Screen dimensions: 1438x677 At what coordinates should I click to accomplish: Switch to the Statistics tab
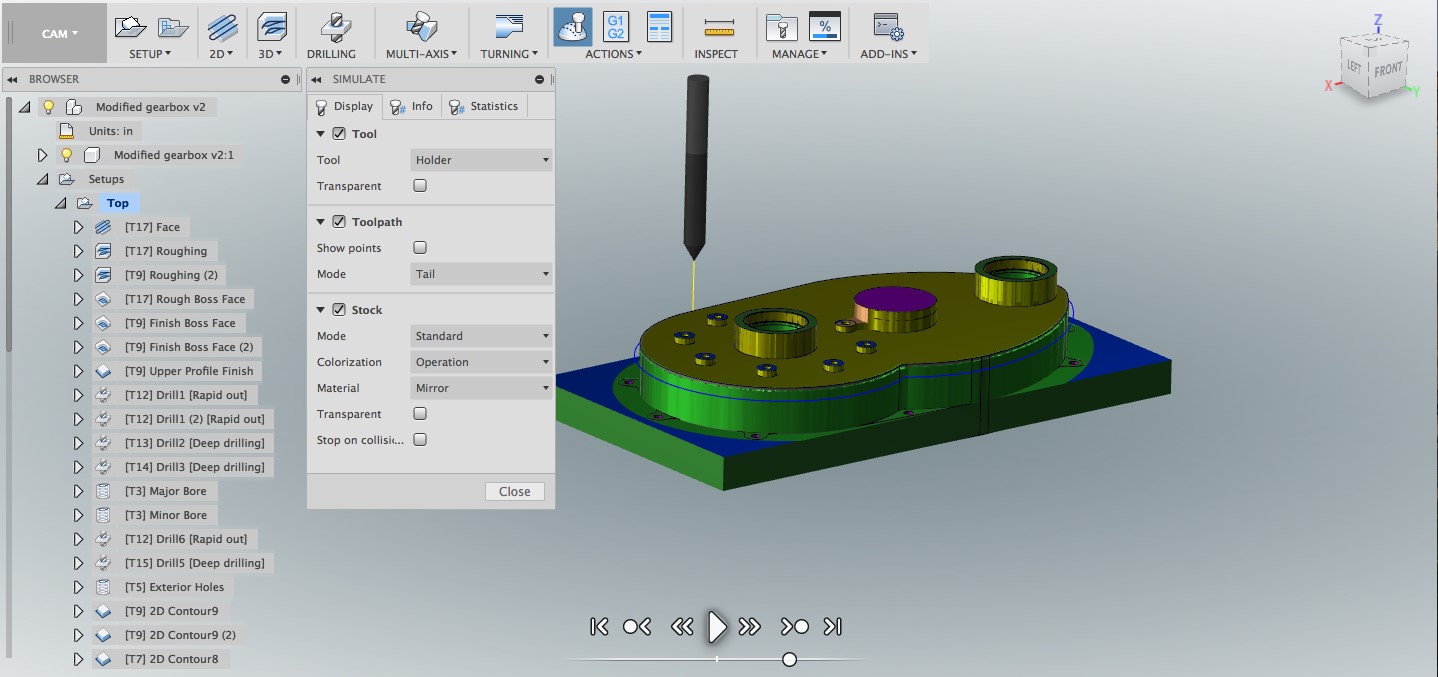point(484,106)
